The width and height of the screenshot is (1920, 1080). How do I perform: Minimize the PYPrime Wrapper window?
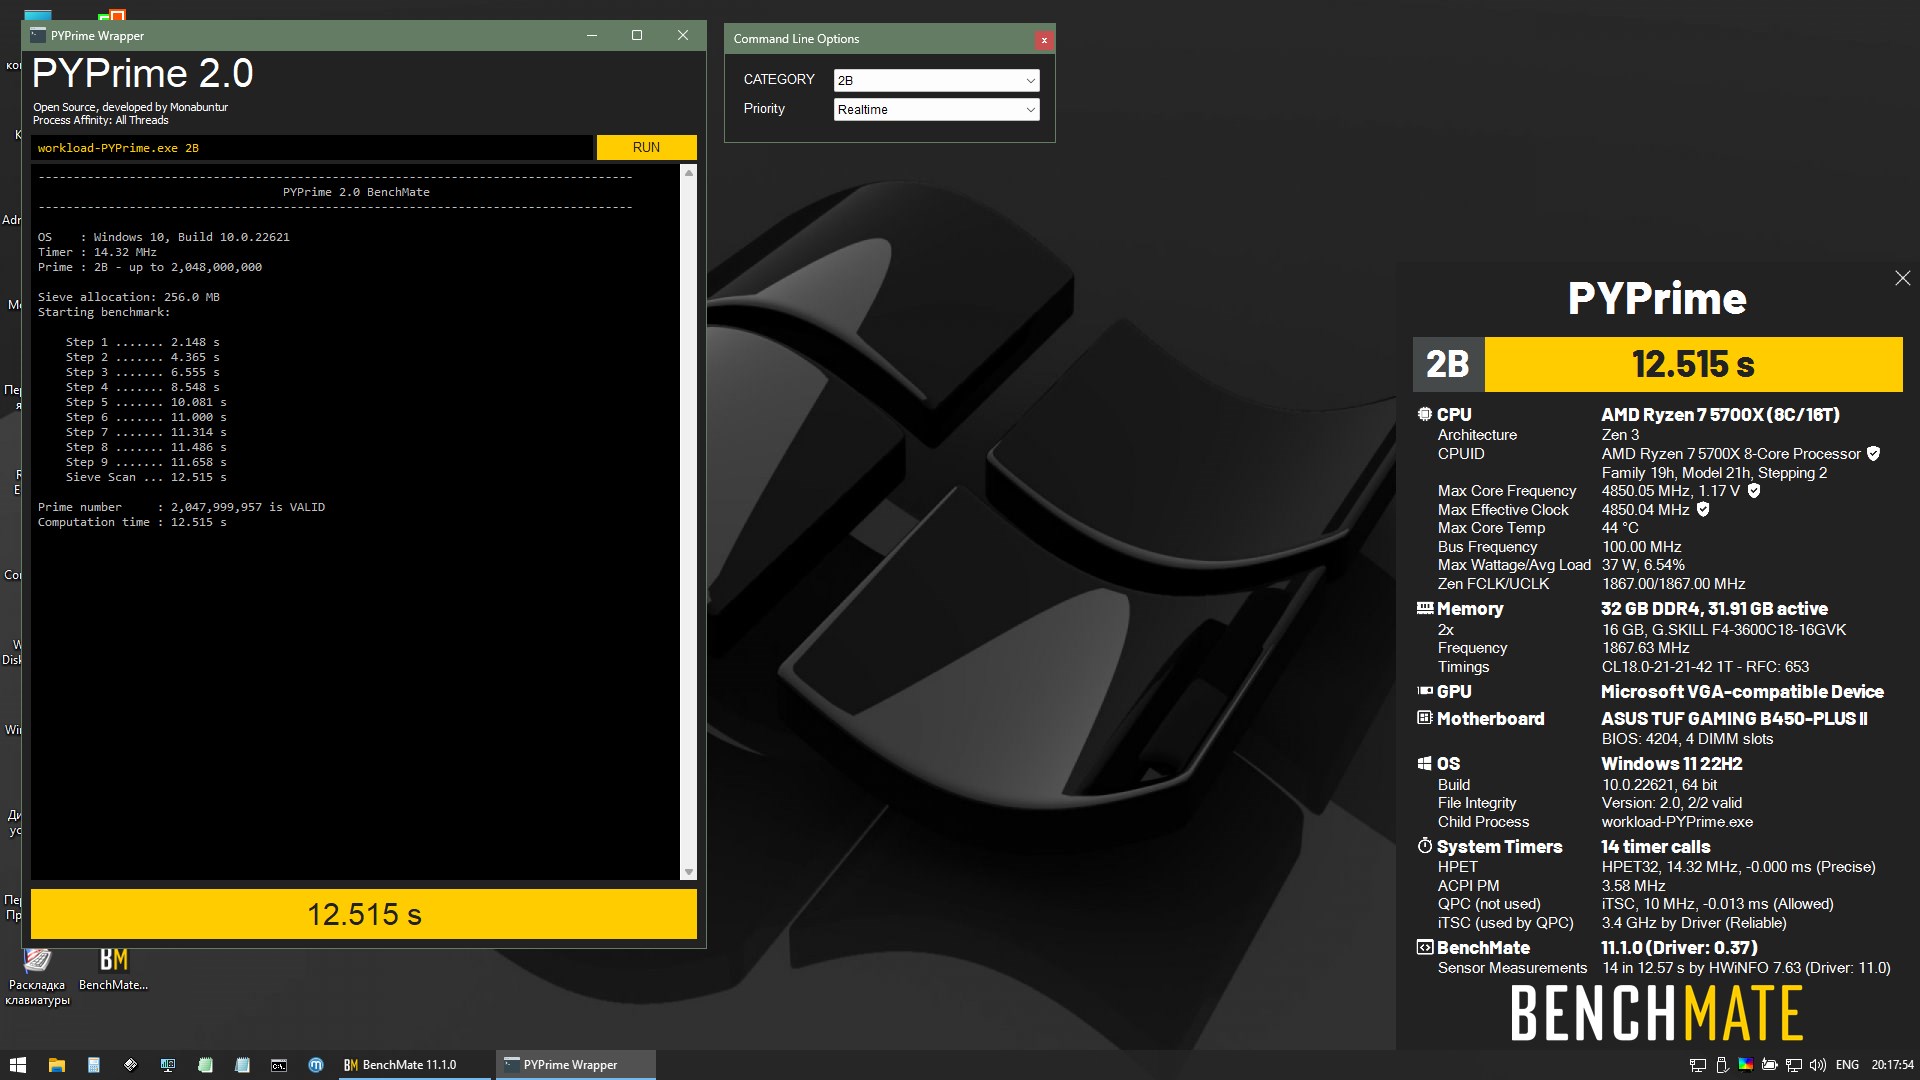coord(591,35)
